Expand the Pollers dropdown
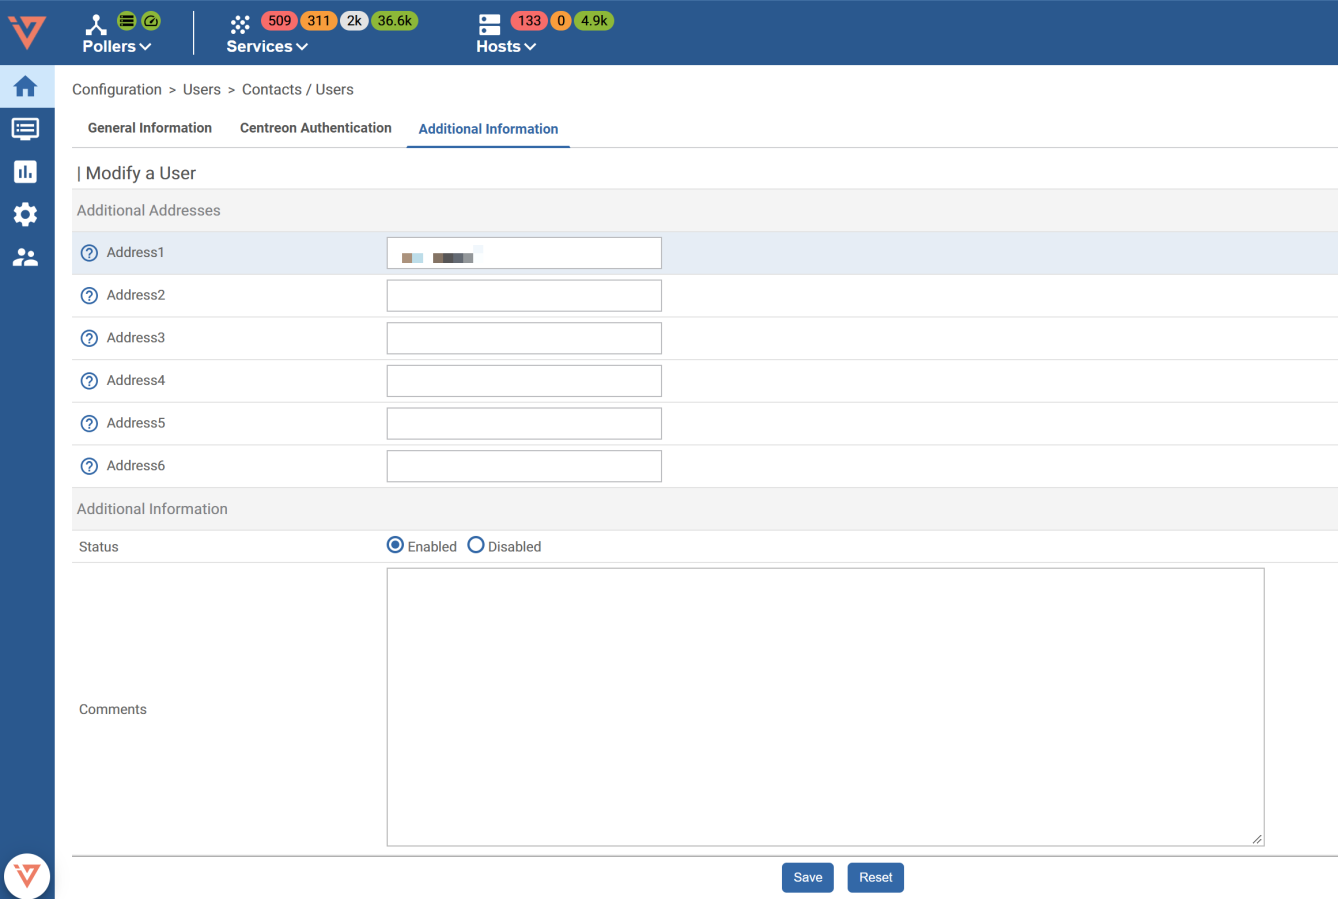Screen dimensions: 1338x899 point(117,47)
